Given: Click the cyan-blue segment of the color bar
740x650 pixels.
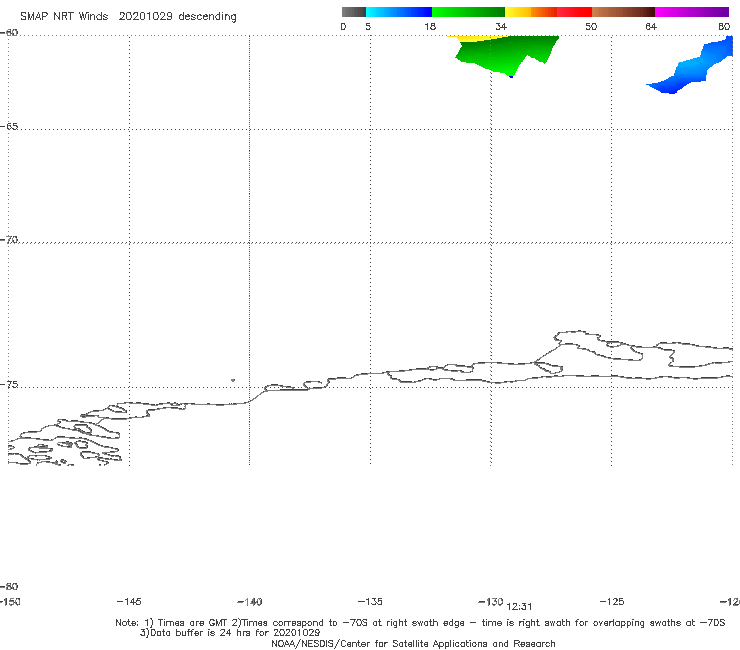Looking at the screenshot, I should [x=399, y=12].
